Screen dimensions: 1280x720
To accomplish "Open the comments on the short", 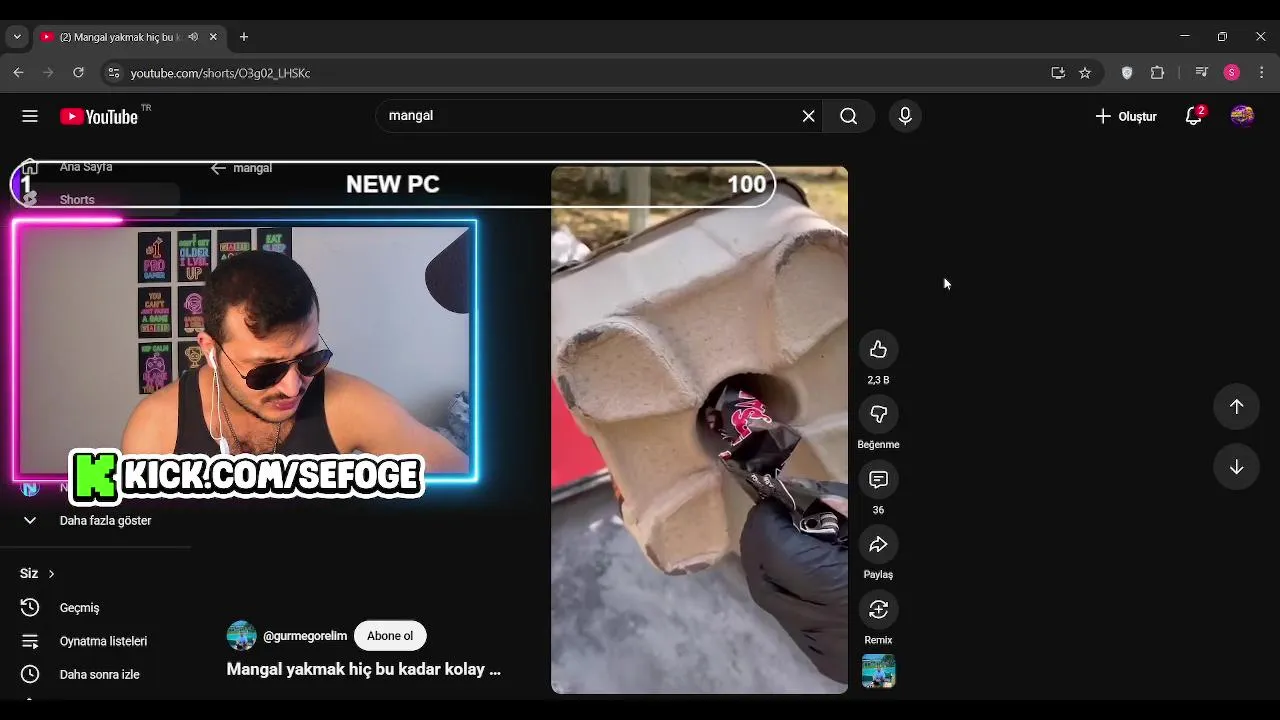I will pos(878,479).
